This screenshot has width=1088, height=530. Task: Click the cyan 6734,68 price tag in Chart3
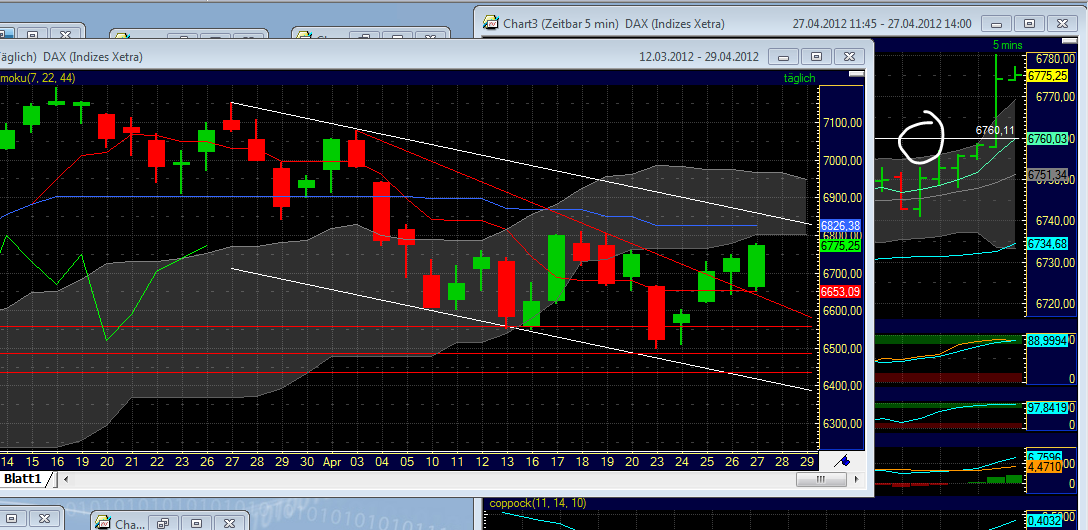click(x=1047, y=243)
